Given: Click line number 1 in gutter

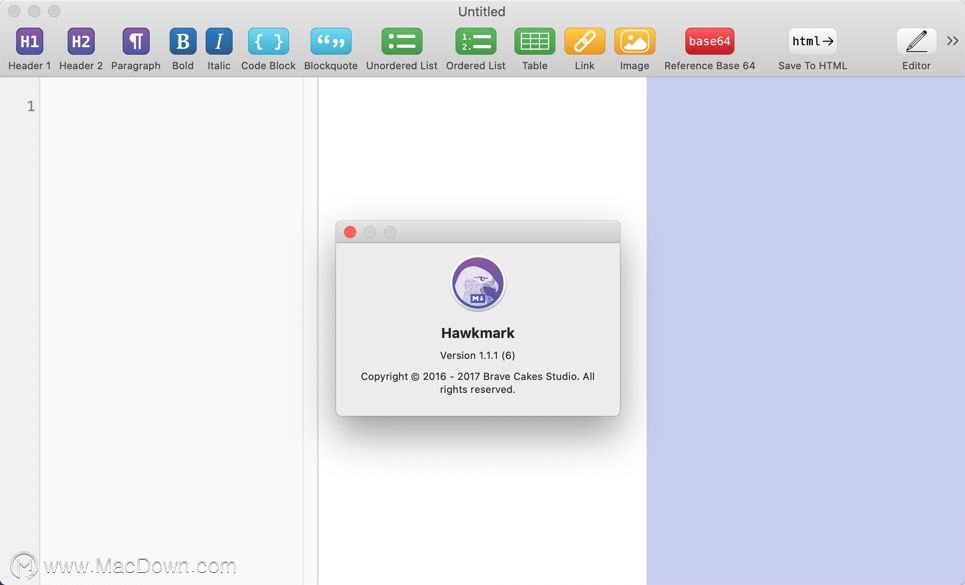Looking at the screenshot, I should [x=31, y=106].
